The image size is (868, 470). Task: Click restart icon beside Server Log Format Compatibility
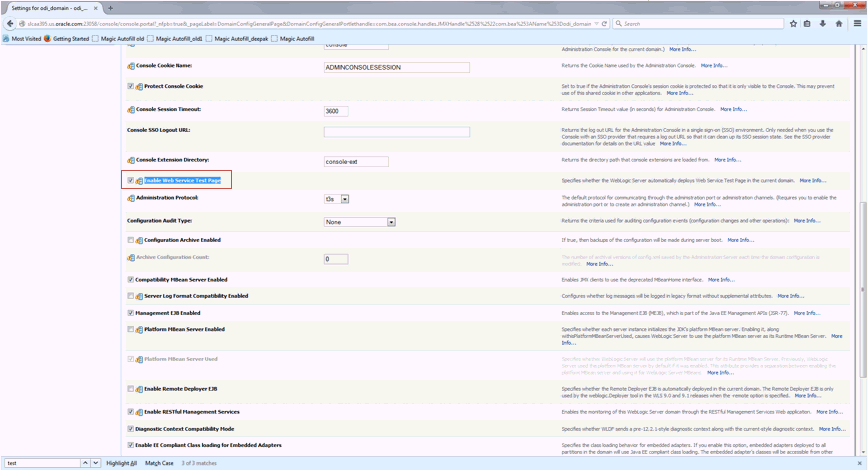pos(140,296)
